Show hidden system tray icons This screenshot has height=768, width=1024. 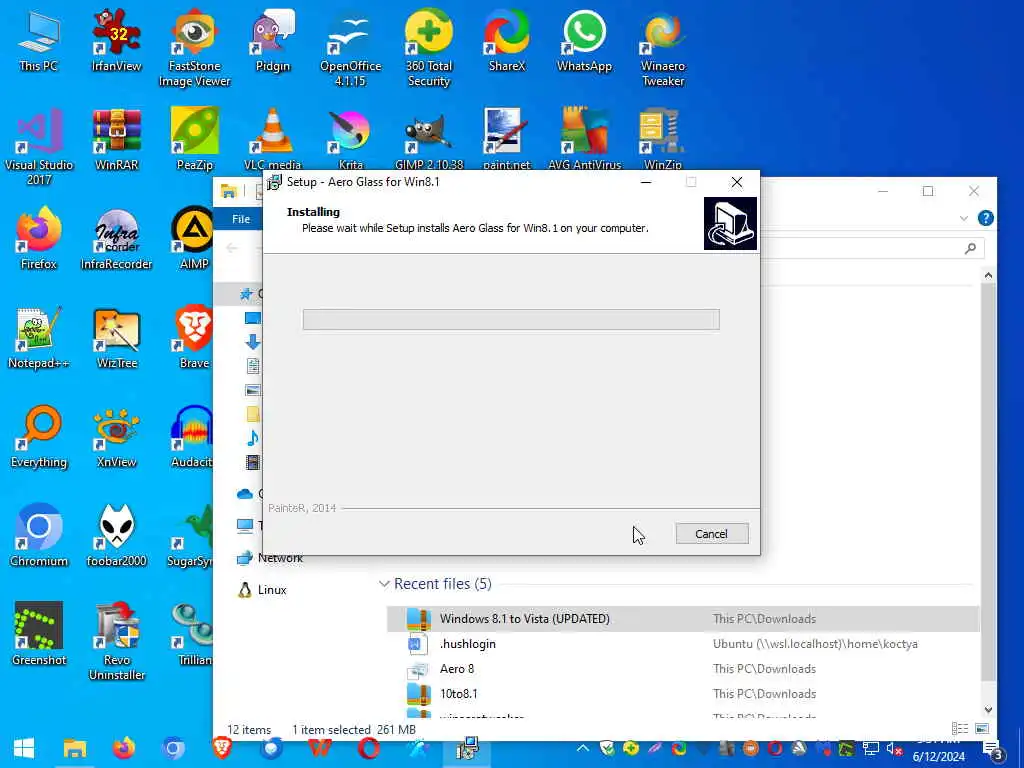tap(583, 748)
